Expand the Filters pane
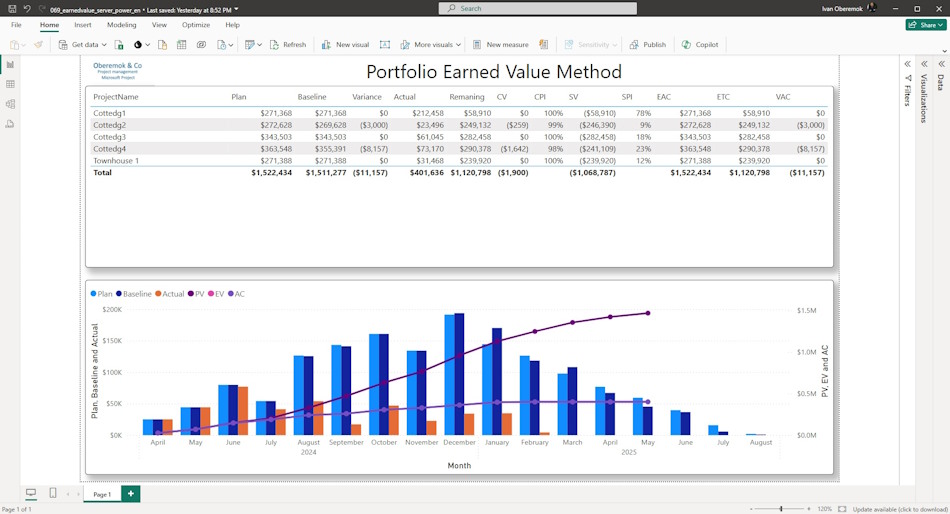The image size is (950, 514). tap(908, 64)
